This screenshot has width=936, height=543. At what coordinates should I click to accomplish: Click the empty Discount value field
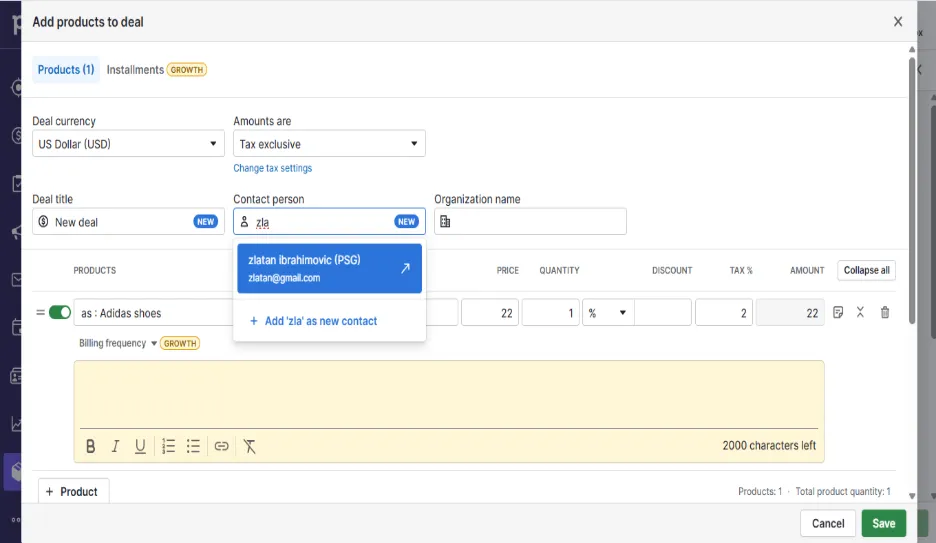663,313
